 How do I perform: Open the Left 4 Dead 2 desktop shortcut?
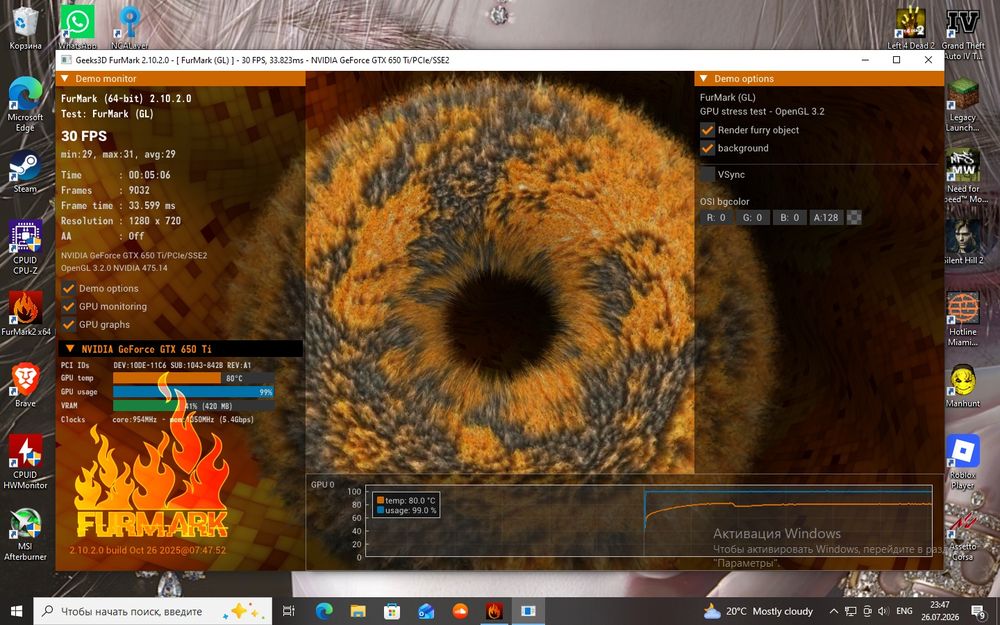tap(911, 27)
